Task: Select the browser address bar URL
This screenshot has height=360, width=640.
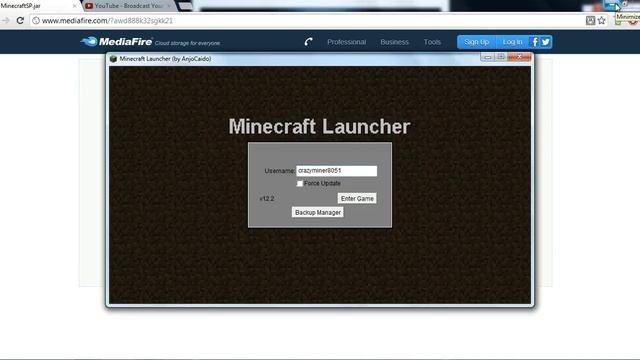Action: (x=107, y=20)
